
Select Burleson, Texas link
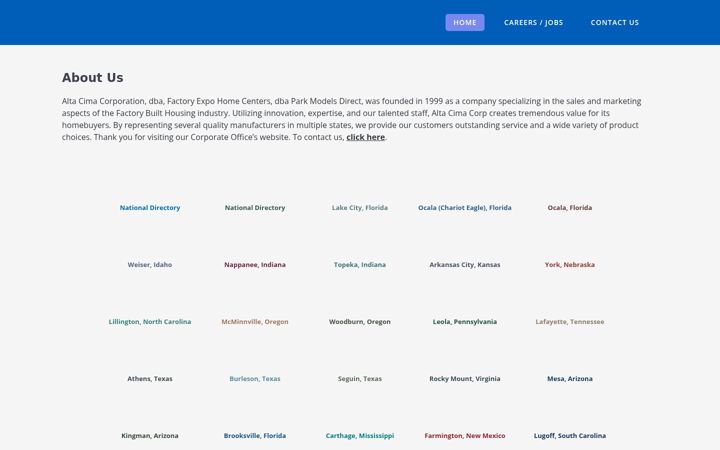click(255, 378)
